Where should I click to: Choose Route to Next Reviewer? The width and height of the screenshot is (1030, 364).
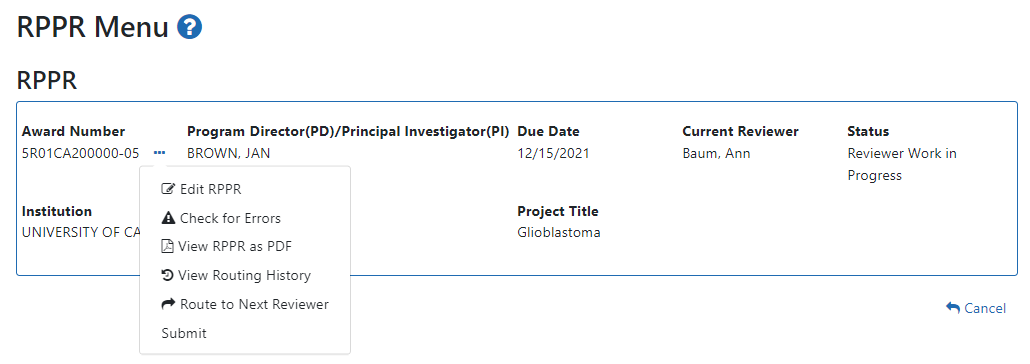[x=244, y=304]
